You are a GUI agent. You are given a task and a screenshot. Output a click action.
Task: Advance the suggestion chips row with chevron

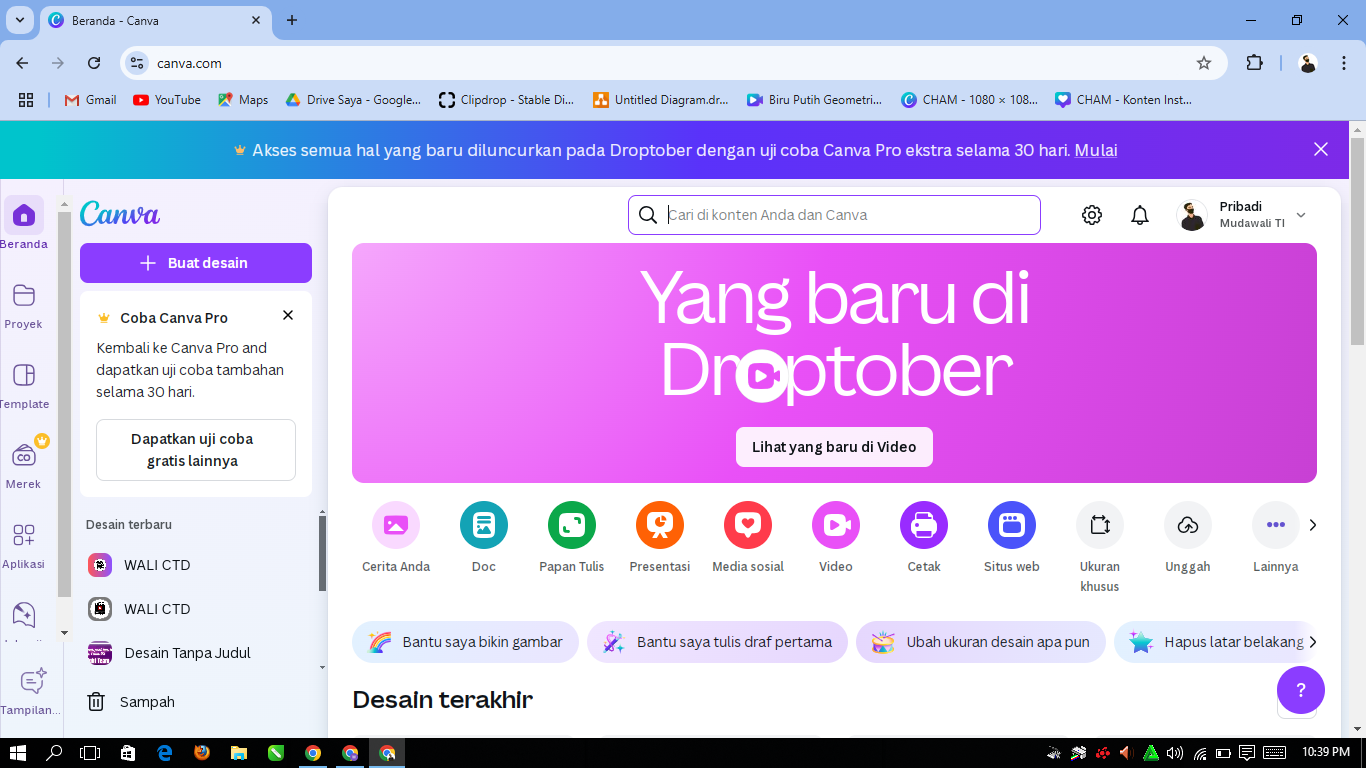pos(1313,642)
